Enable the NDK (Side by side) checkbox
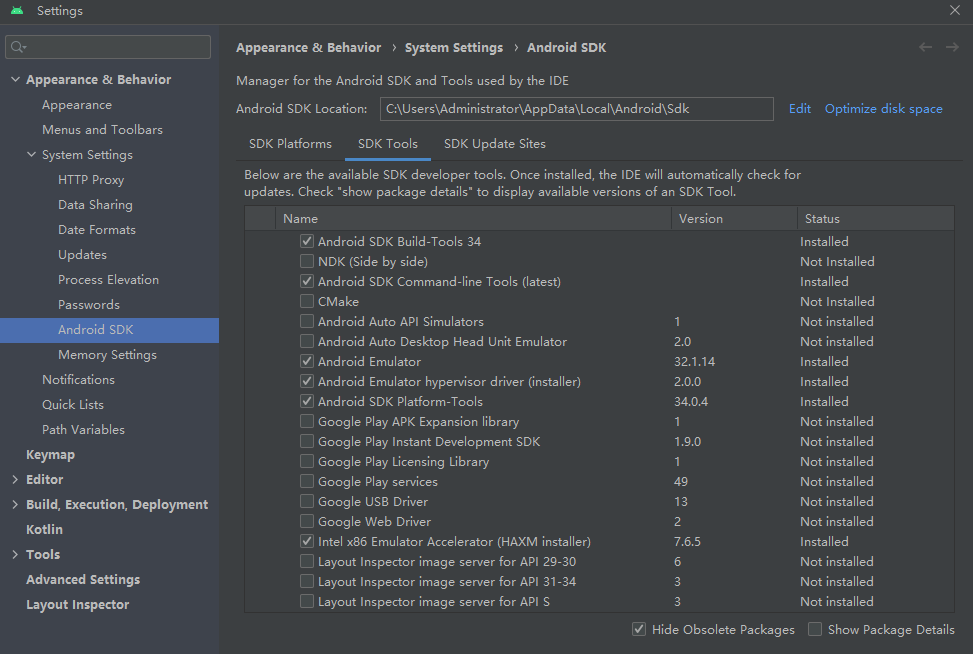973x654 pixels. (307, 262)
